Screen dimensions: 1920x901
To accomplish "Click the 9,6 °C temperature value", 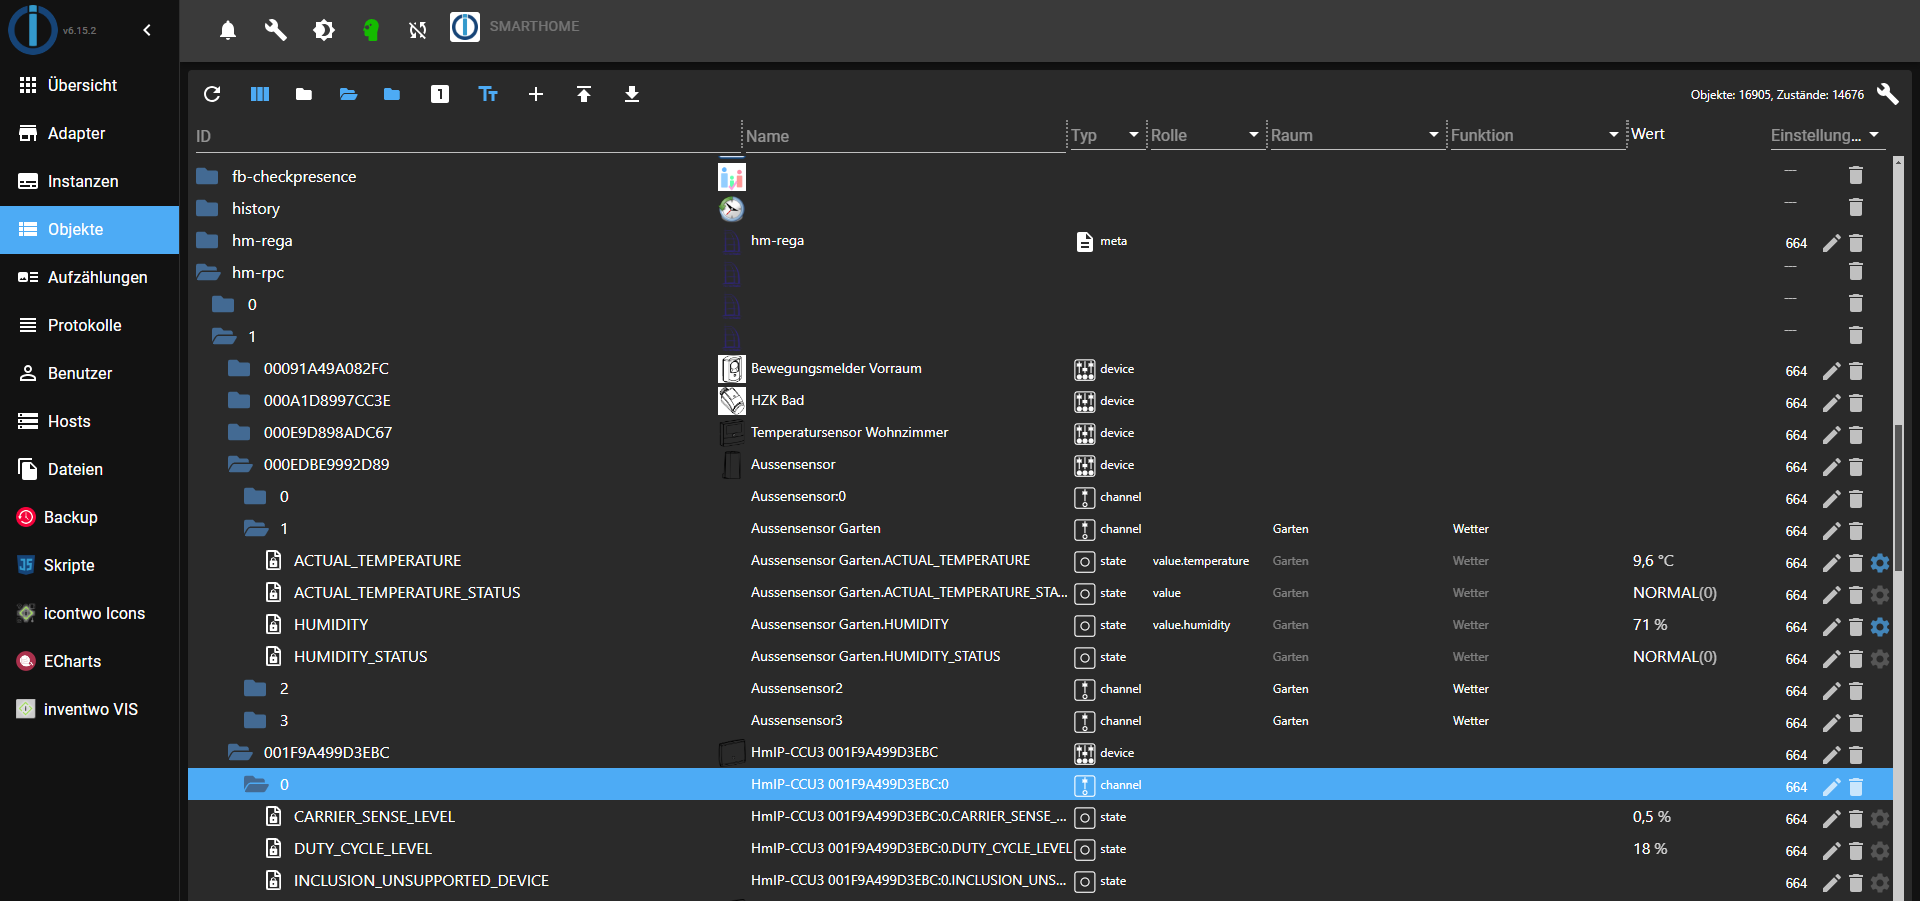I will click(1653, 561).
